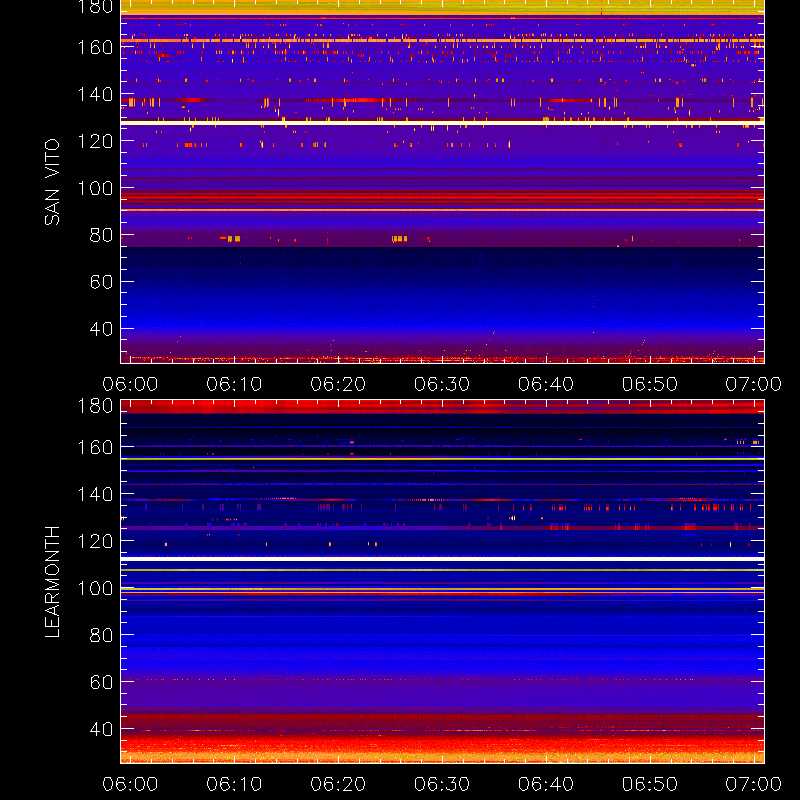Viewport: 800px width, 800px height.
Task: Click 06:20 time label under San Vito plot
Action: [x=338, y=384]
